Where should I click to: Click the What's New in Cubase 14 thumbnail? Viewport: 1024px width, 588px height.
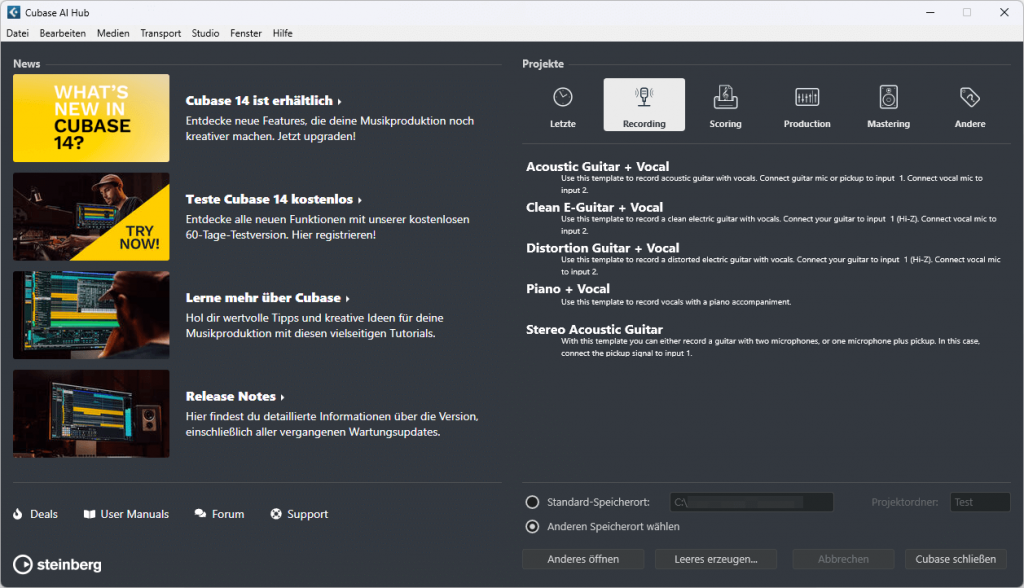91,118
